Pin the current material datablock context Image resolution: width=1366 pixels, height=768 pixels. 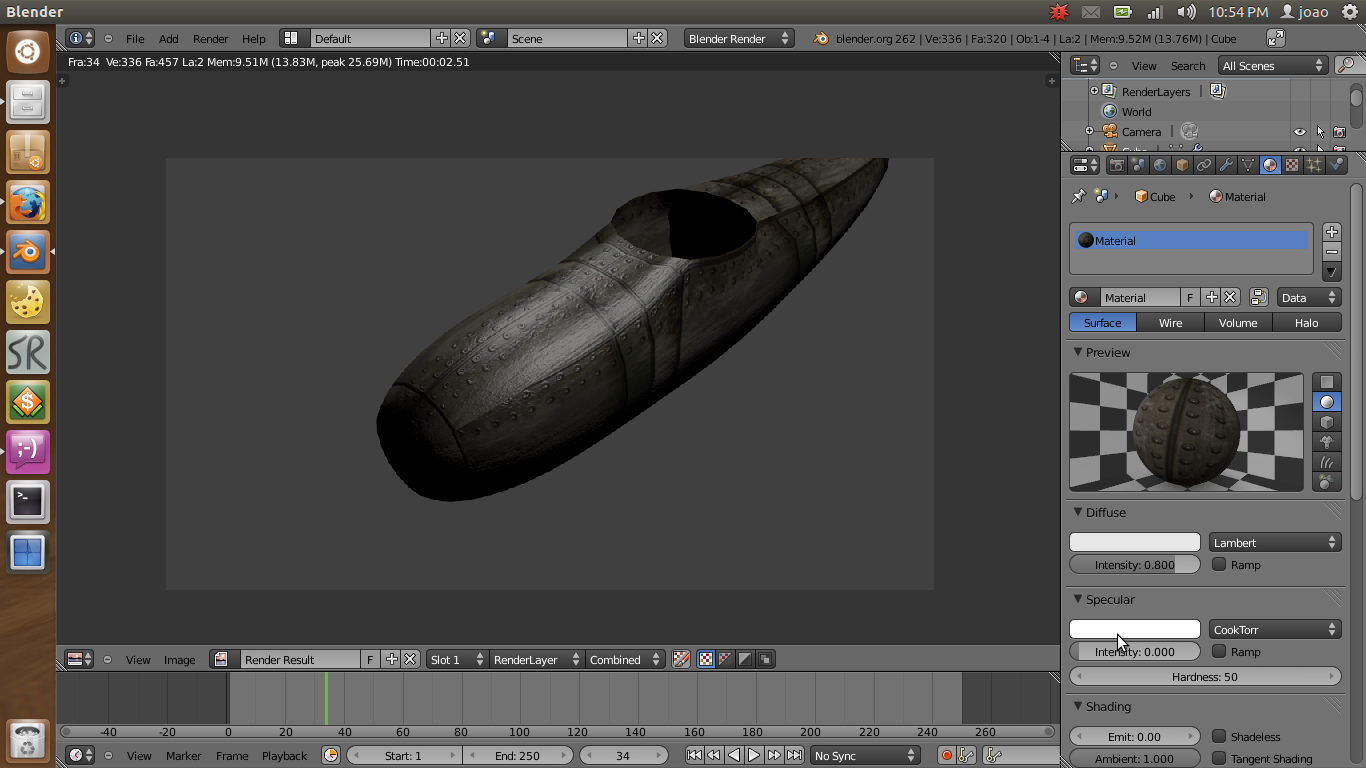(1078, 196)
